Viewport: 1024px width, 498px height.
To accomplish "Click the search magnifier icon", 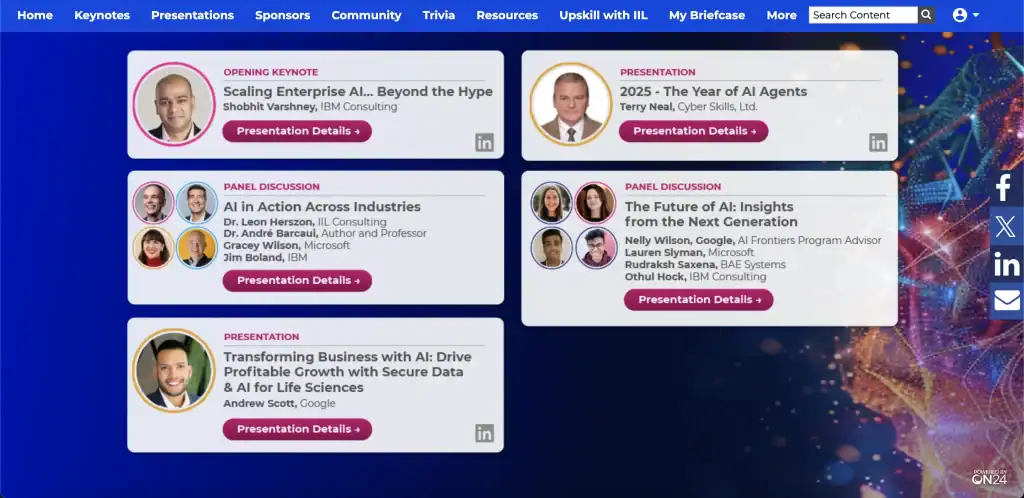I will 926,15.
